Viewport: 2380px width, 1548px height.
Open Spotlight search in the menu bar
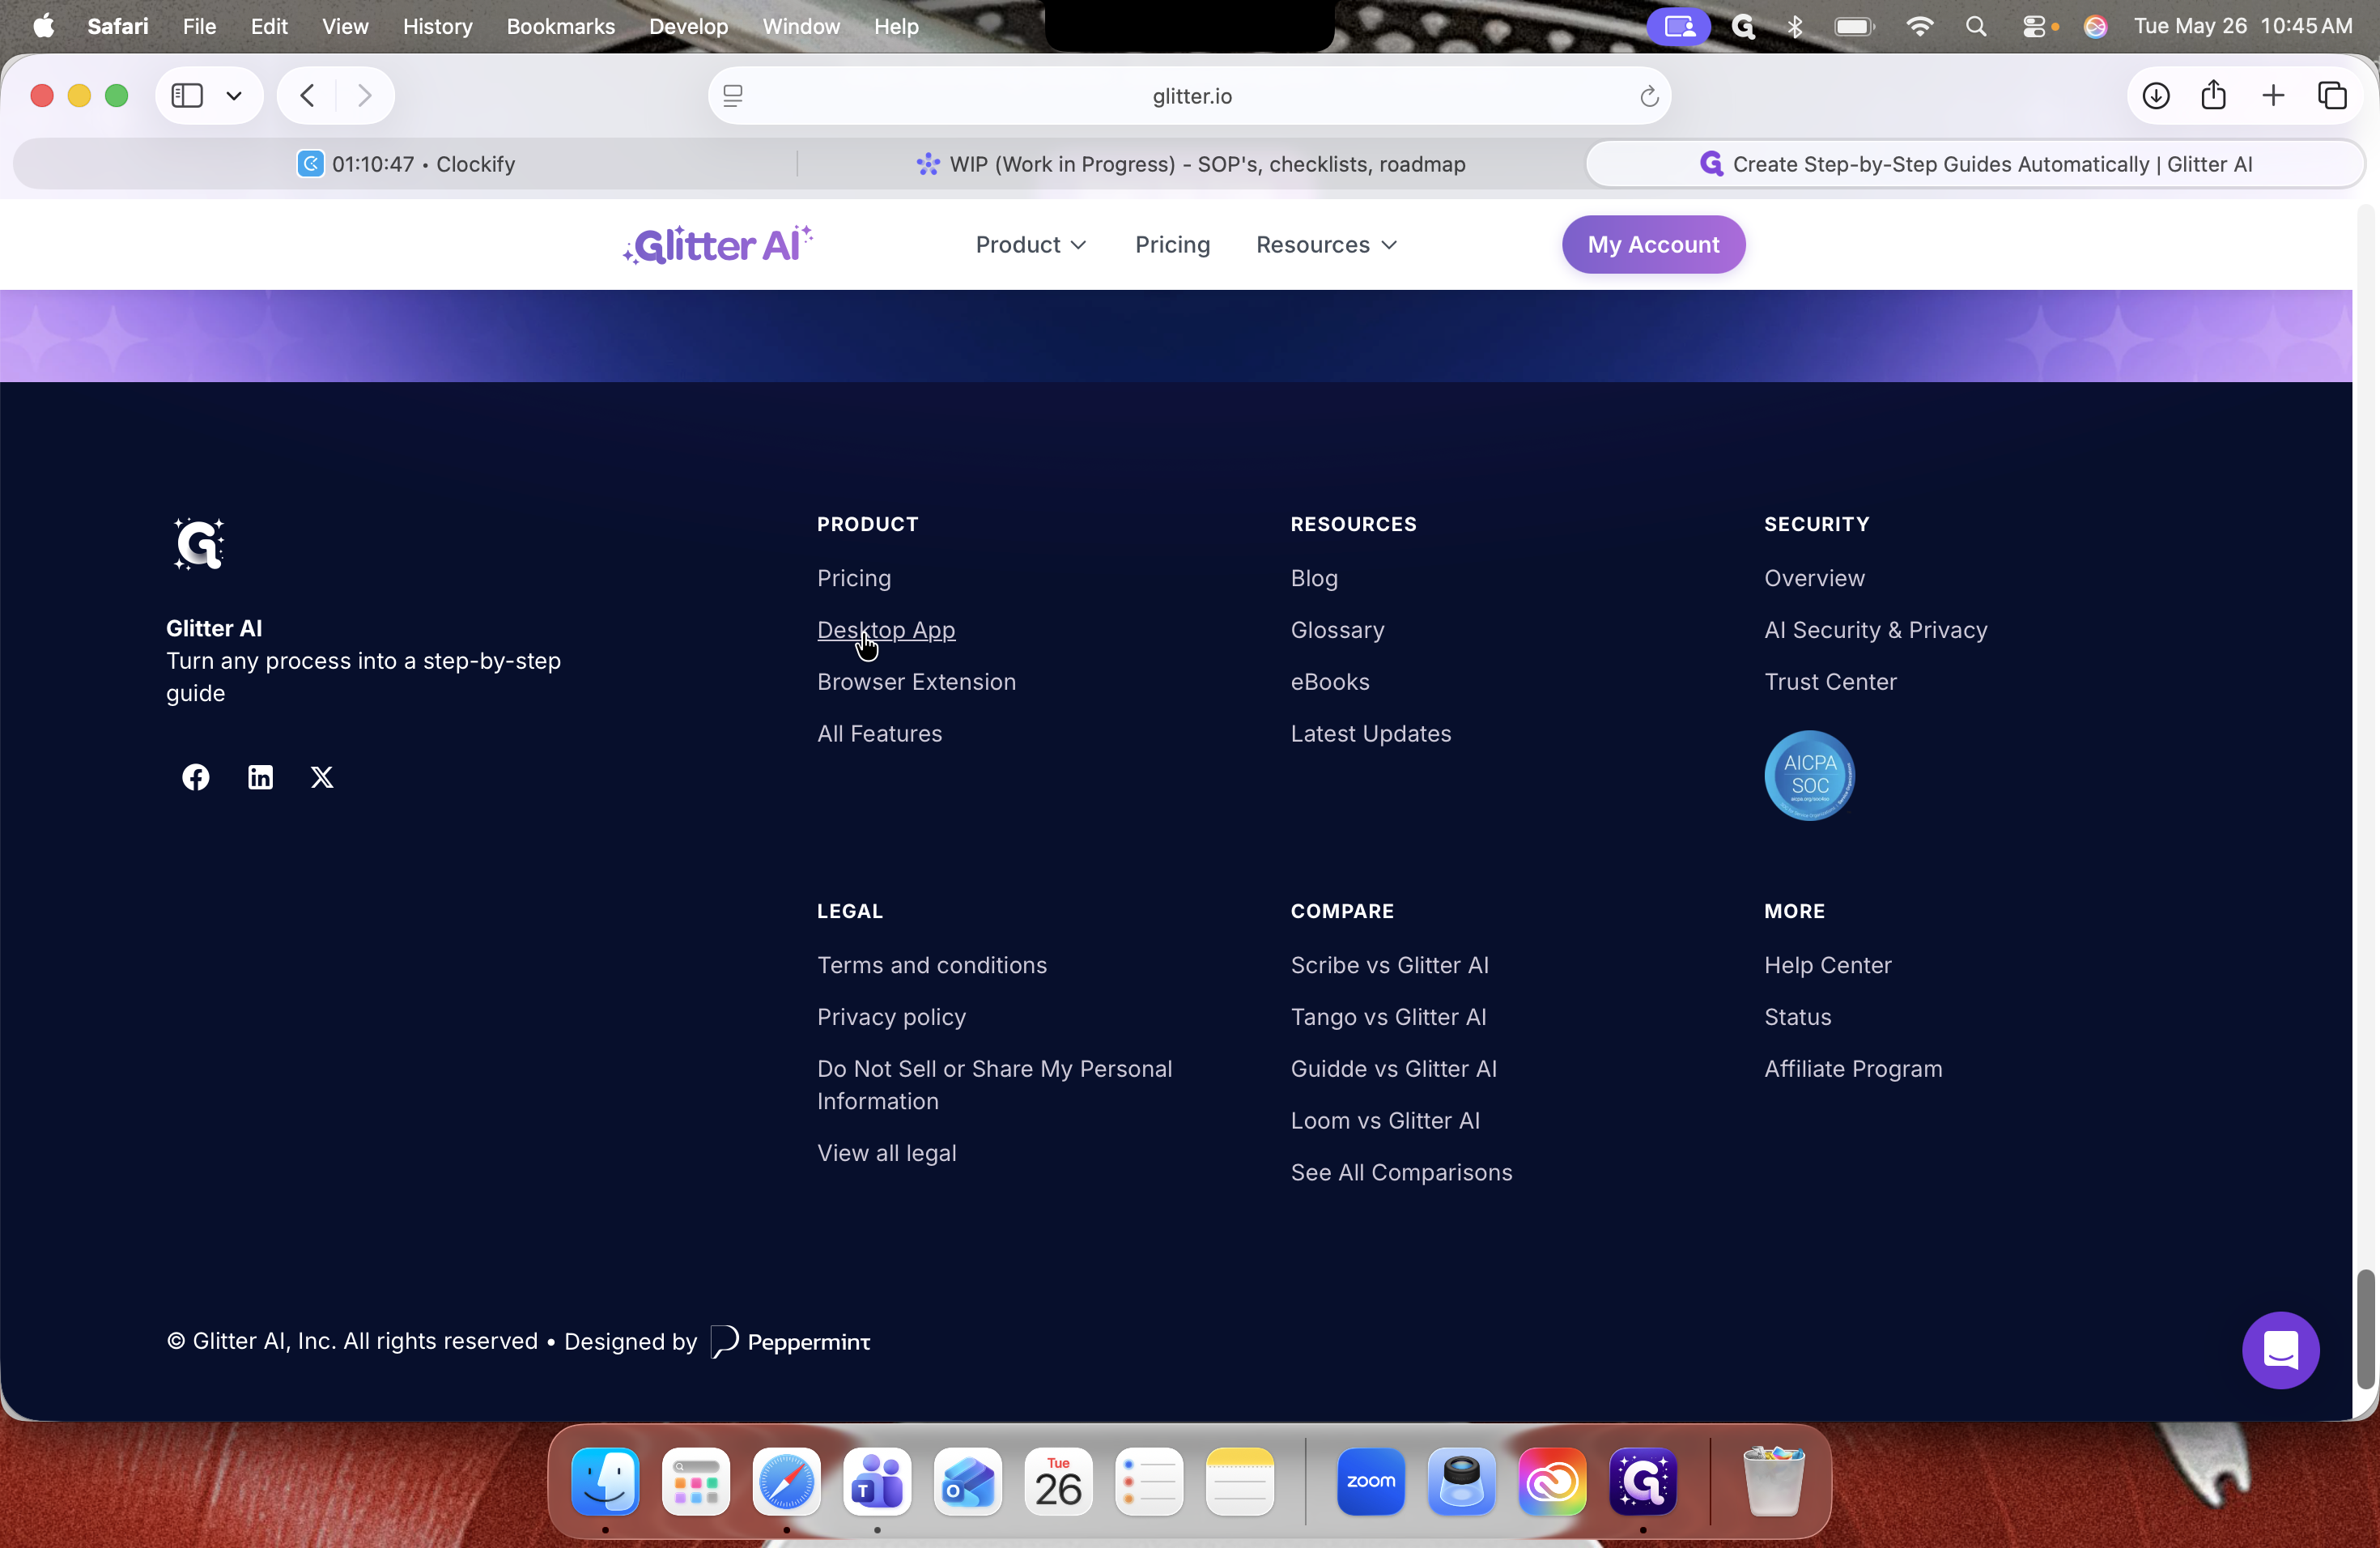[x=1976, y=27]
